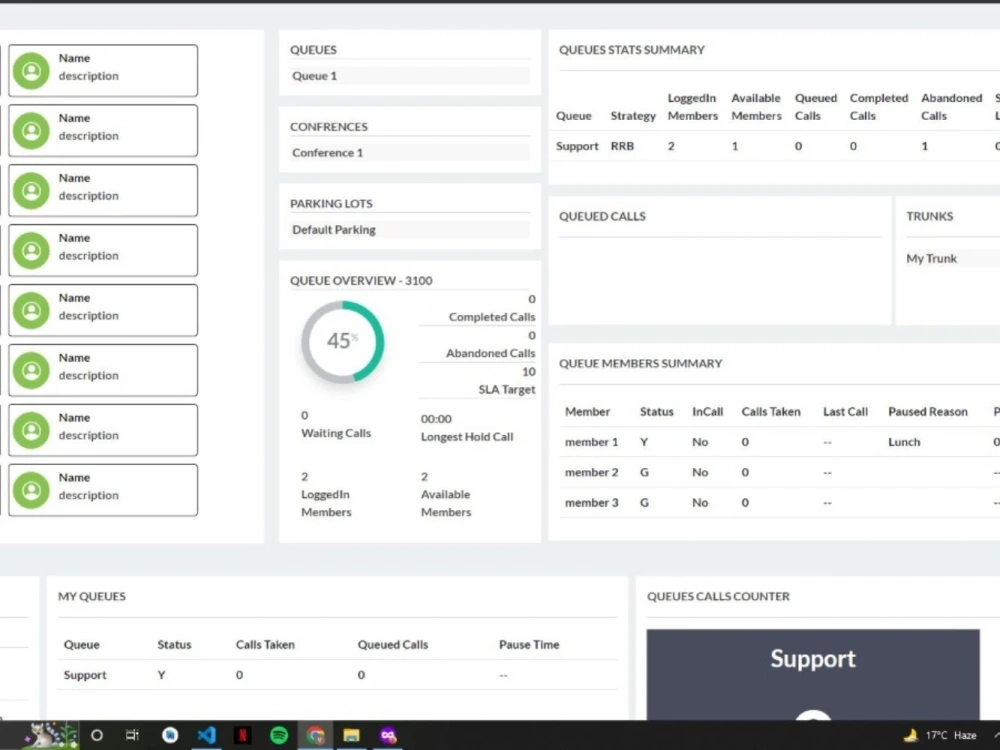Click the Y status of member 1

[644, 442]
